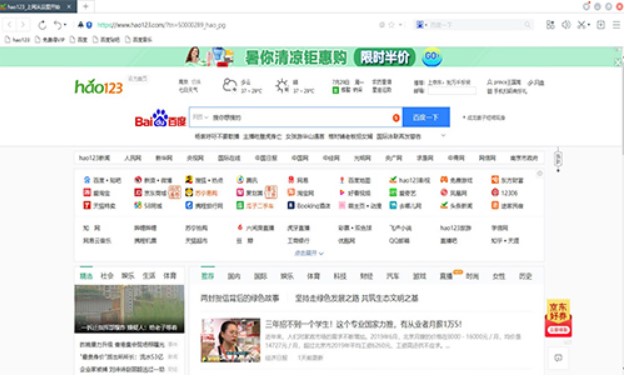Click the feedback icon at page right bottom
627x377 pixels.
558,357
